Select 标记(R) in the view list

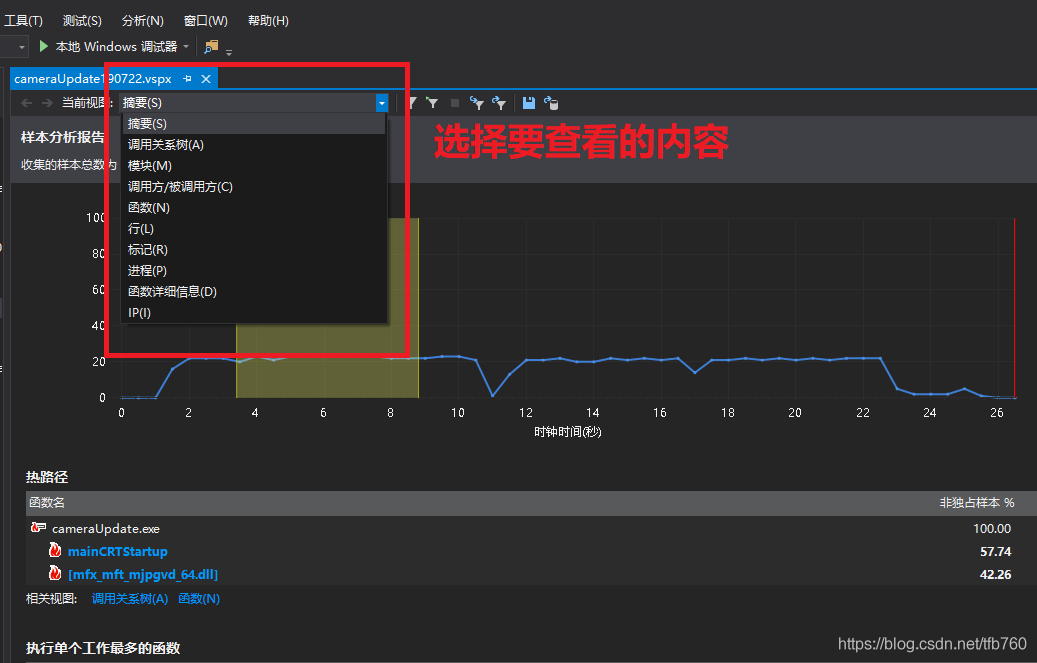pos(253,249)
